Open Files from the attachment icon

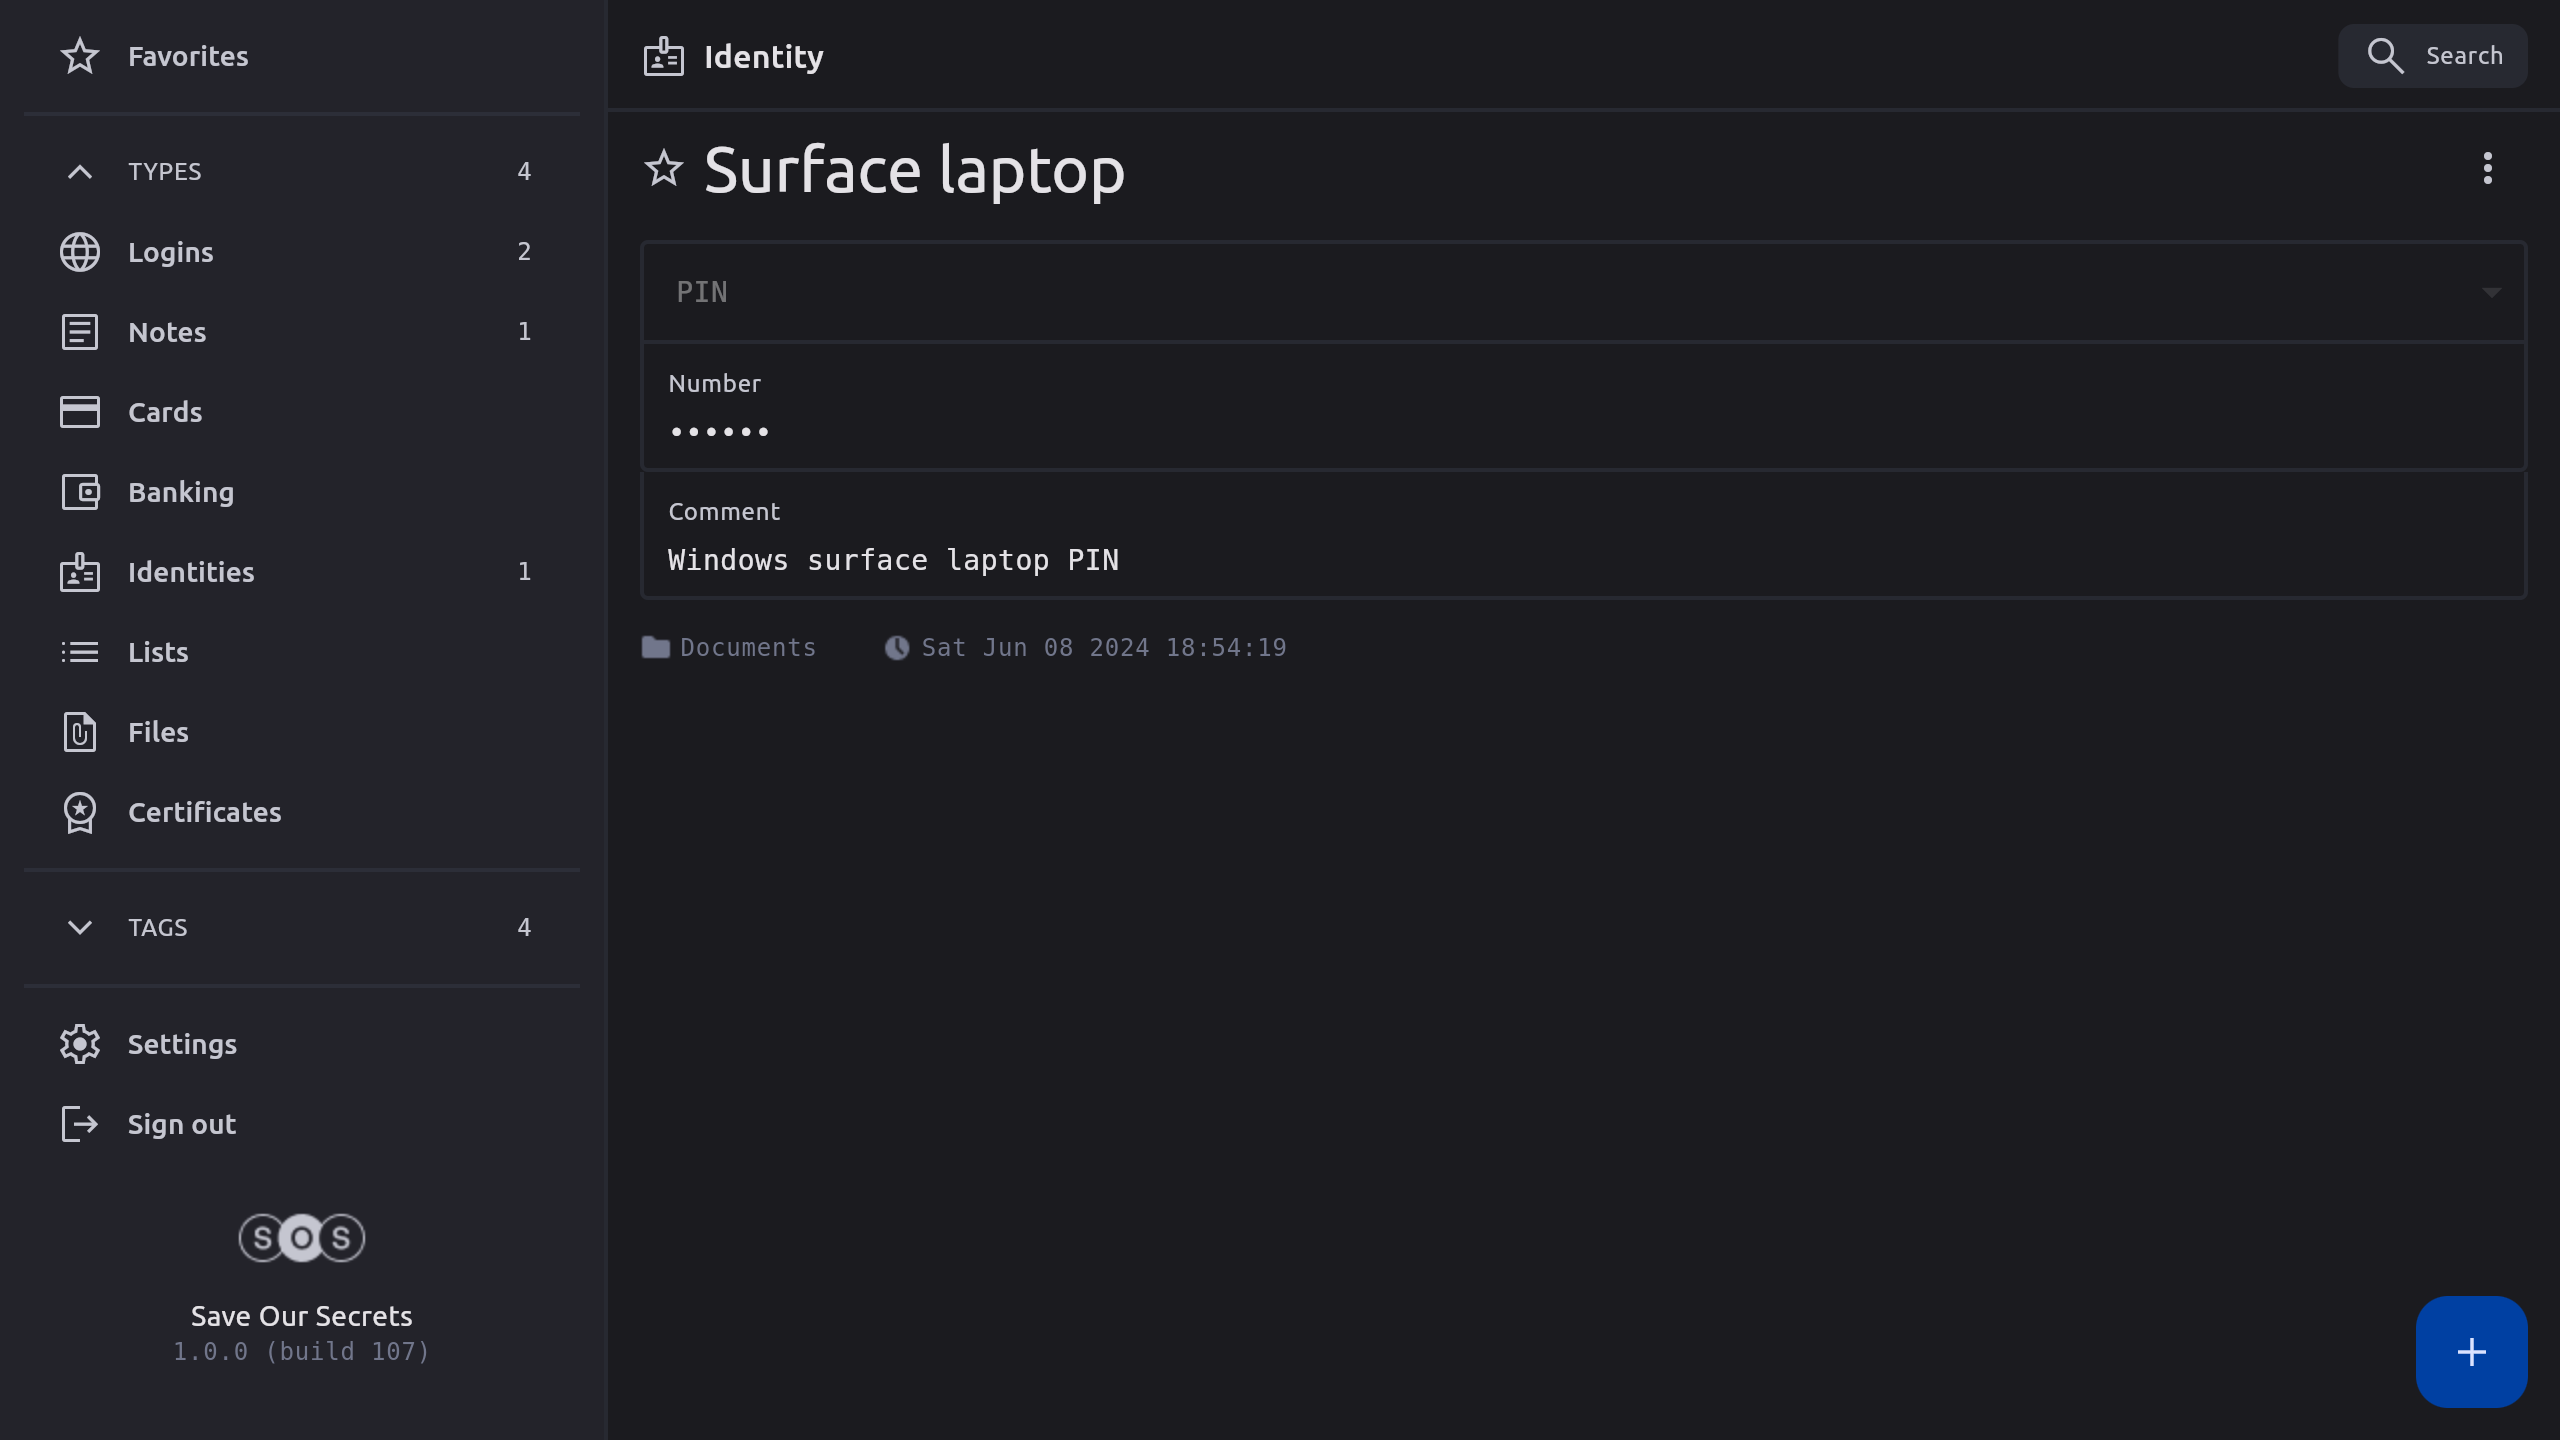coord(80,732)
